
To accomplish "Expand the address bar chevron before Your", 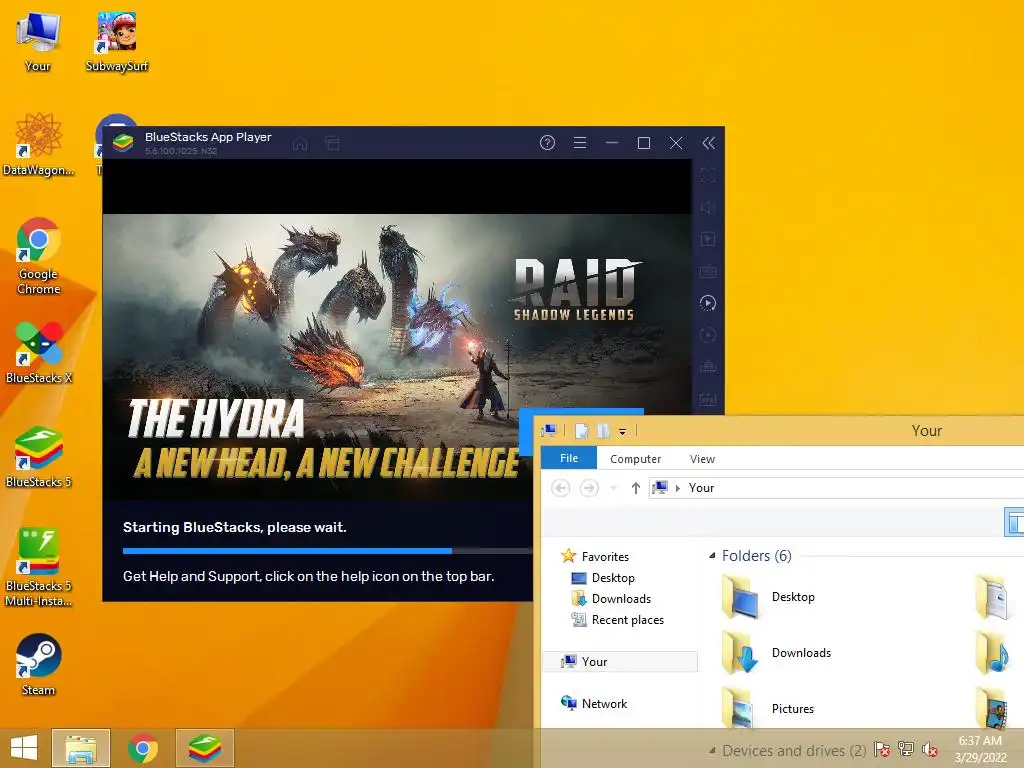I will coord(678,488).
